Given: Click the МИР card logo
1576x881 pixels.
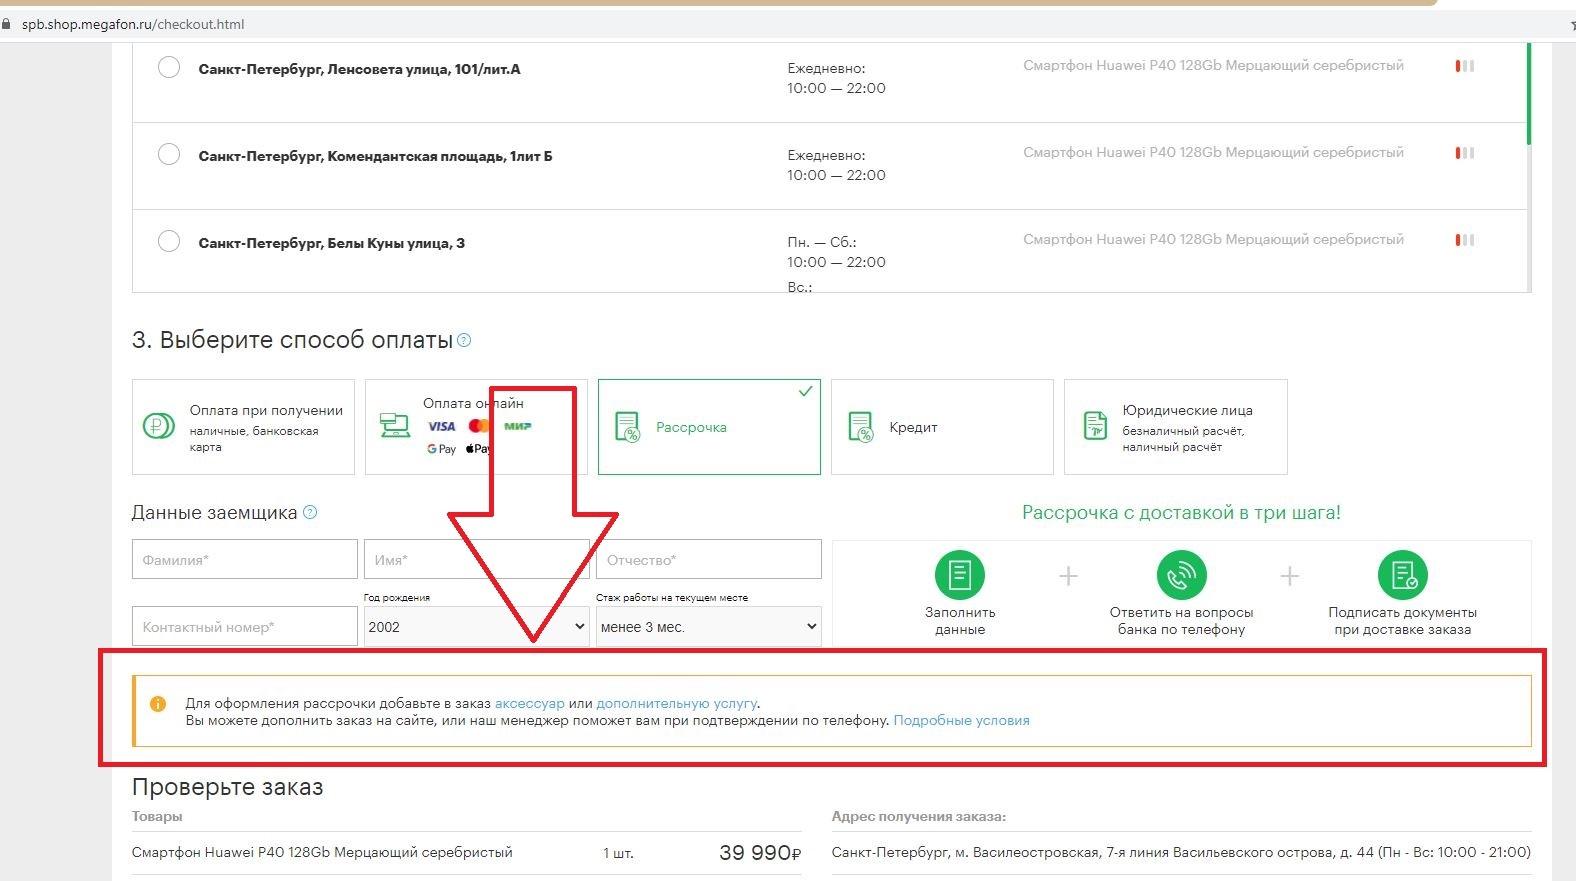Looking at the screenshot, I should (x=517, y=426).
